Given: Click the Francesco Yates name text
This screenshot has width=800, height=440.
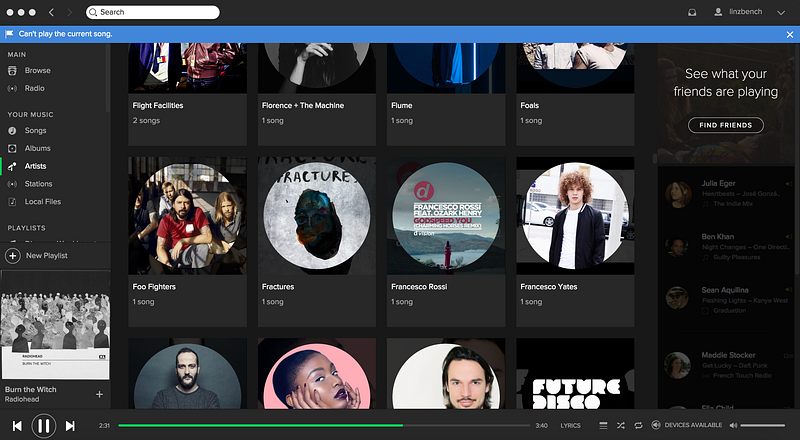Looking at the screenshot, I should tap(548, 287).
